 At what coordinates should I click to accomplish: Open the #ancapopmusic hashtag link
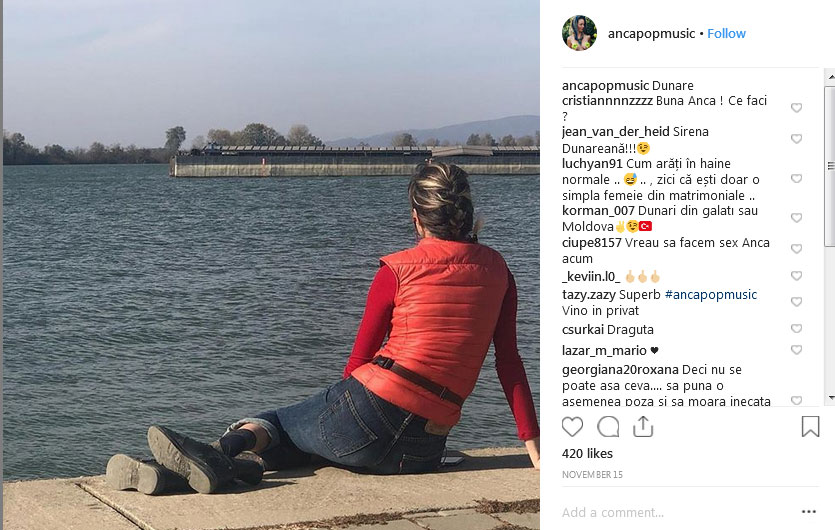(x=711, y=295)
